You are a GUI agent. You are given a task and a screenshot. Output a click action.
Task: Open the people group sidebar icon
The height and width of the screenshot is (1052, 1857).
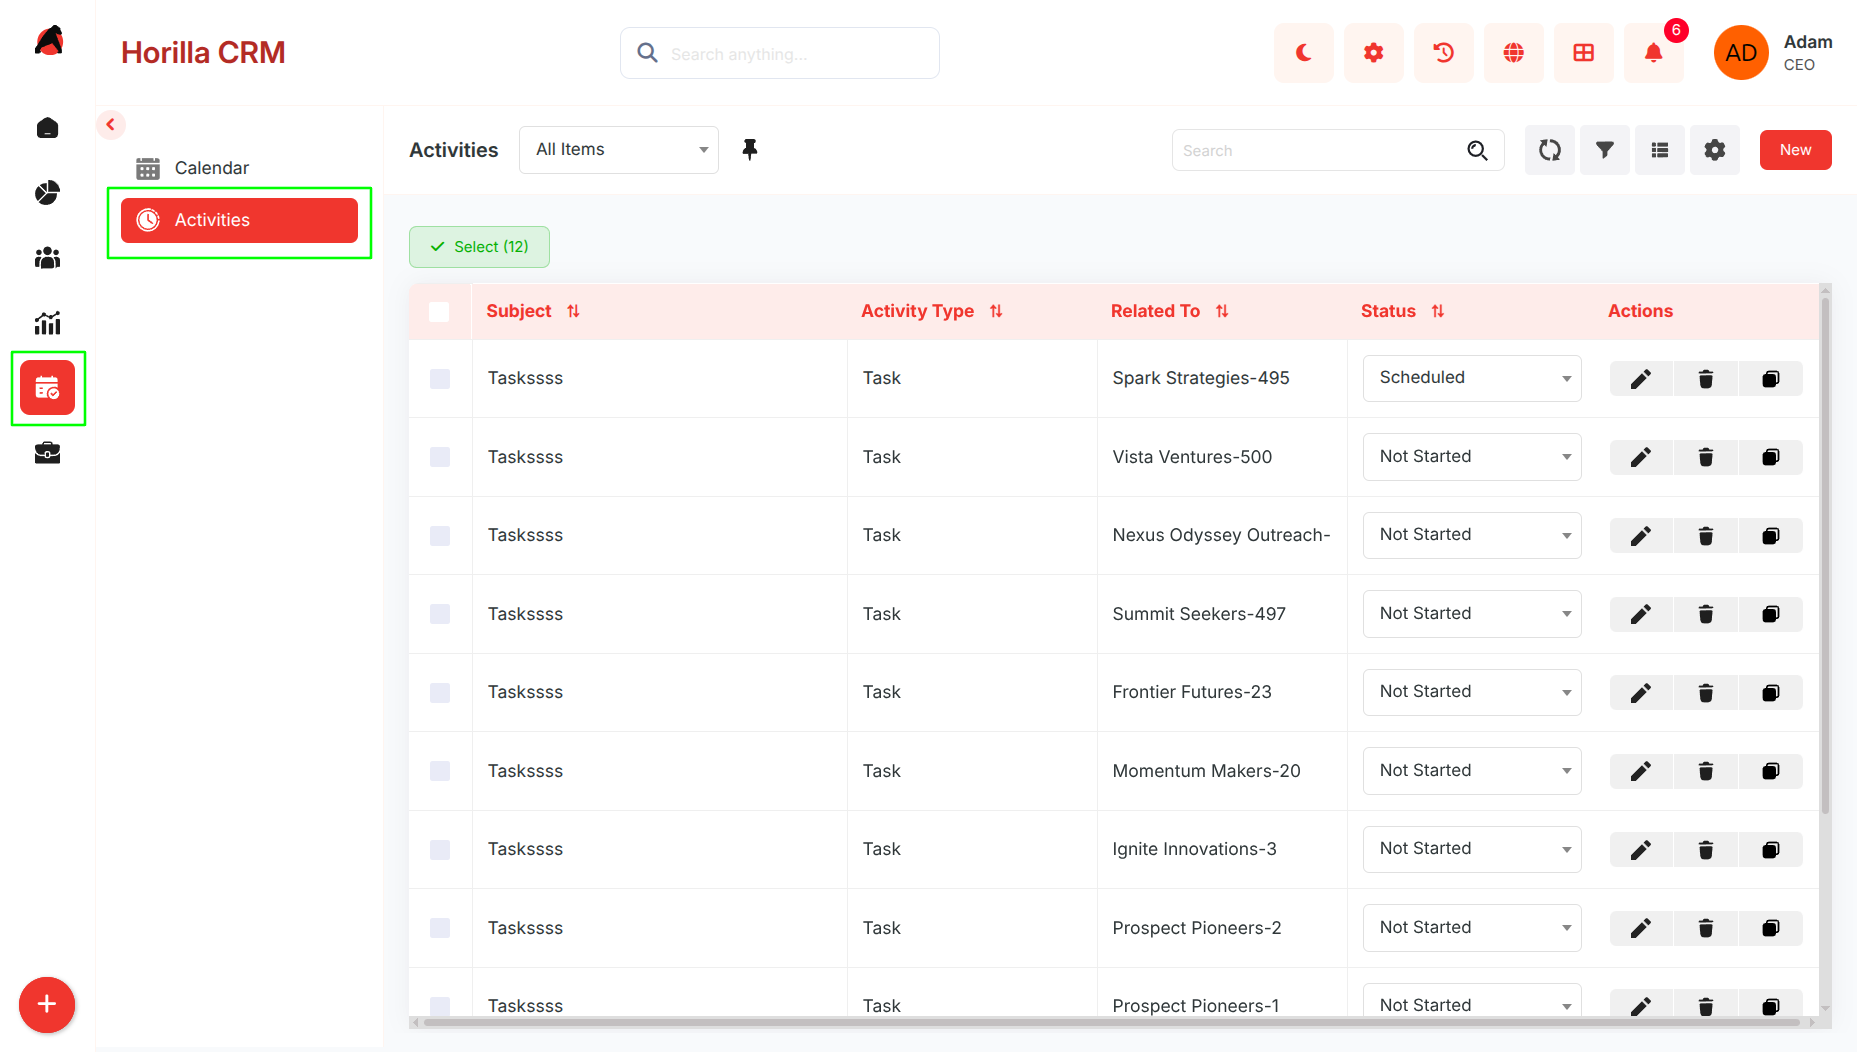pos(47,258)
